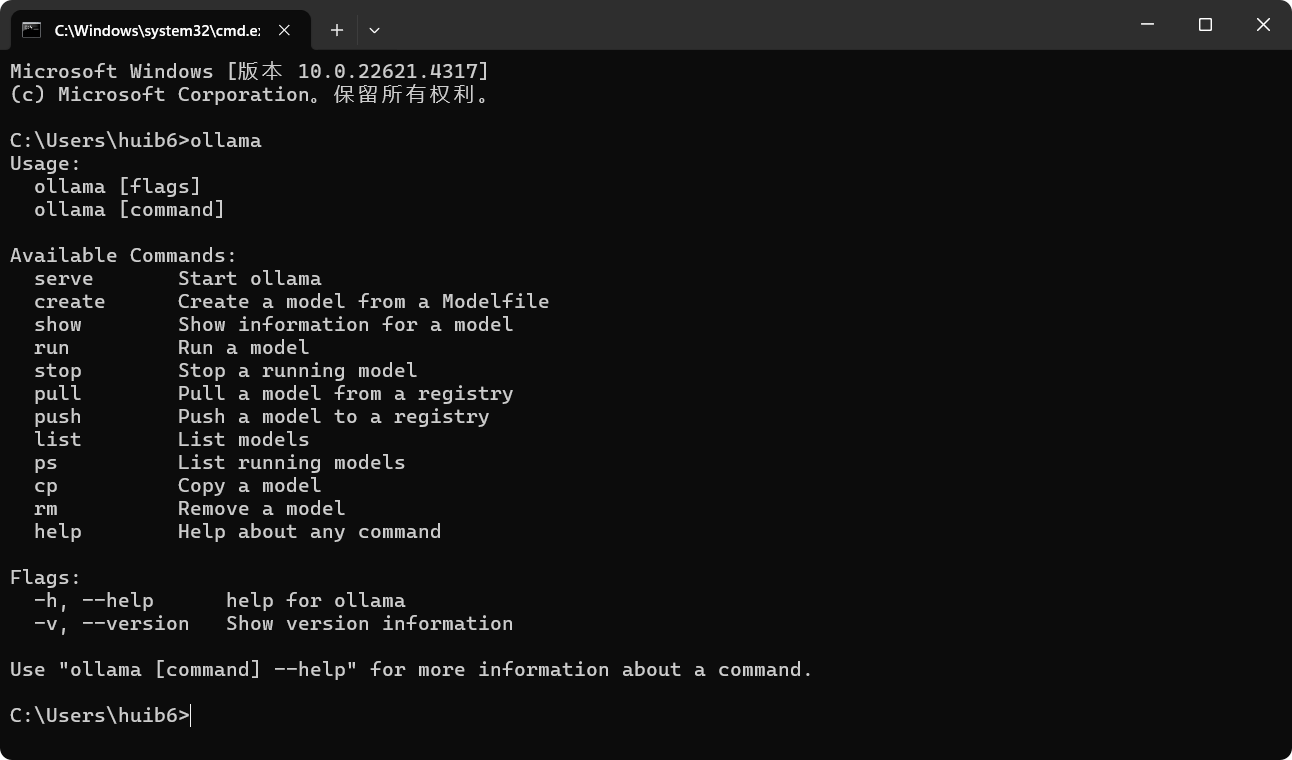Click at the final C:\Users\huib6> prompt

99,716
